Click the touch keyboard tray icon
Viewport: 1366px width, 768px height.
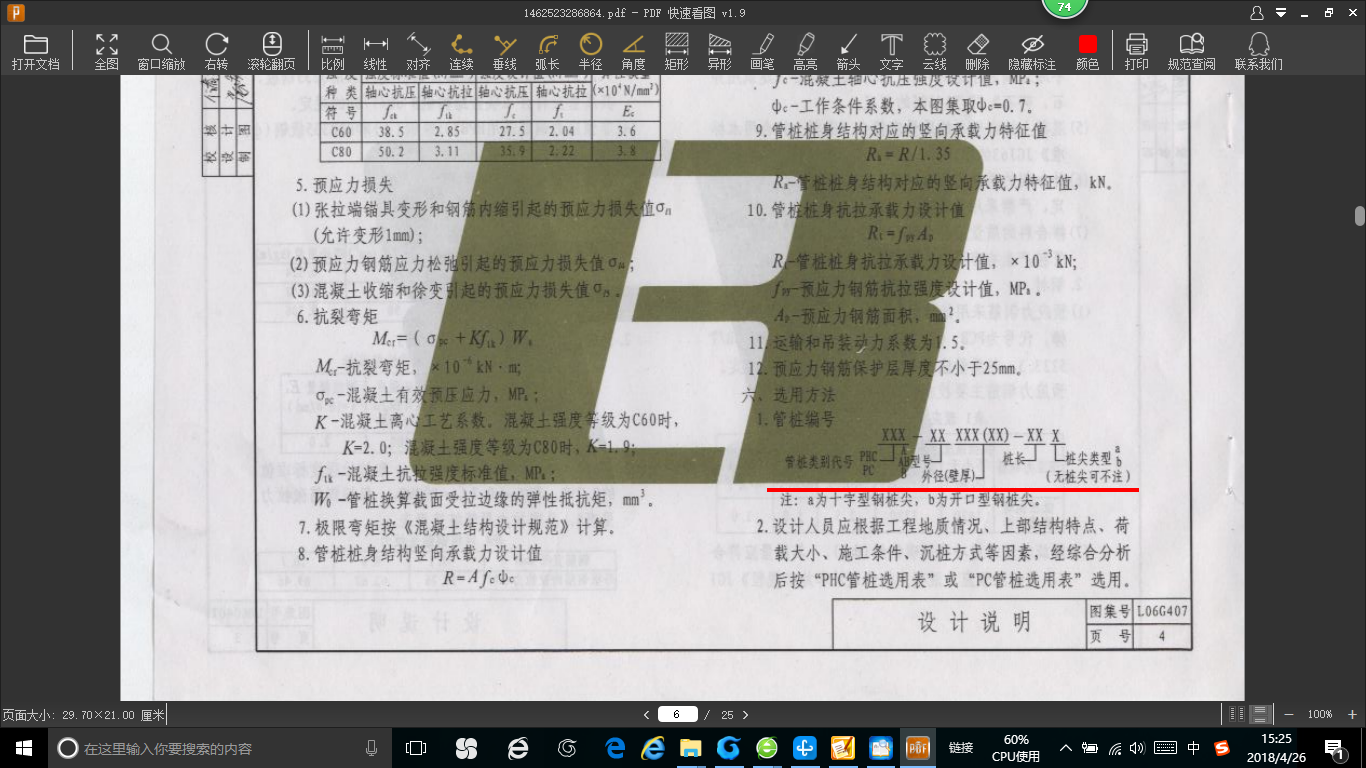click(1165, 748)
